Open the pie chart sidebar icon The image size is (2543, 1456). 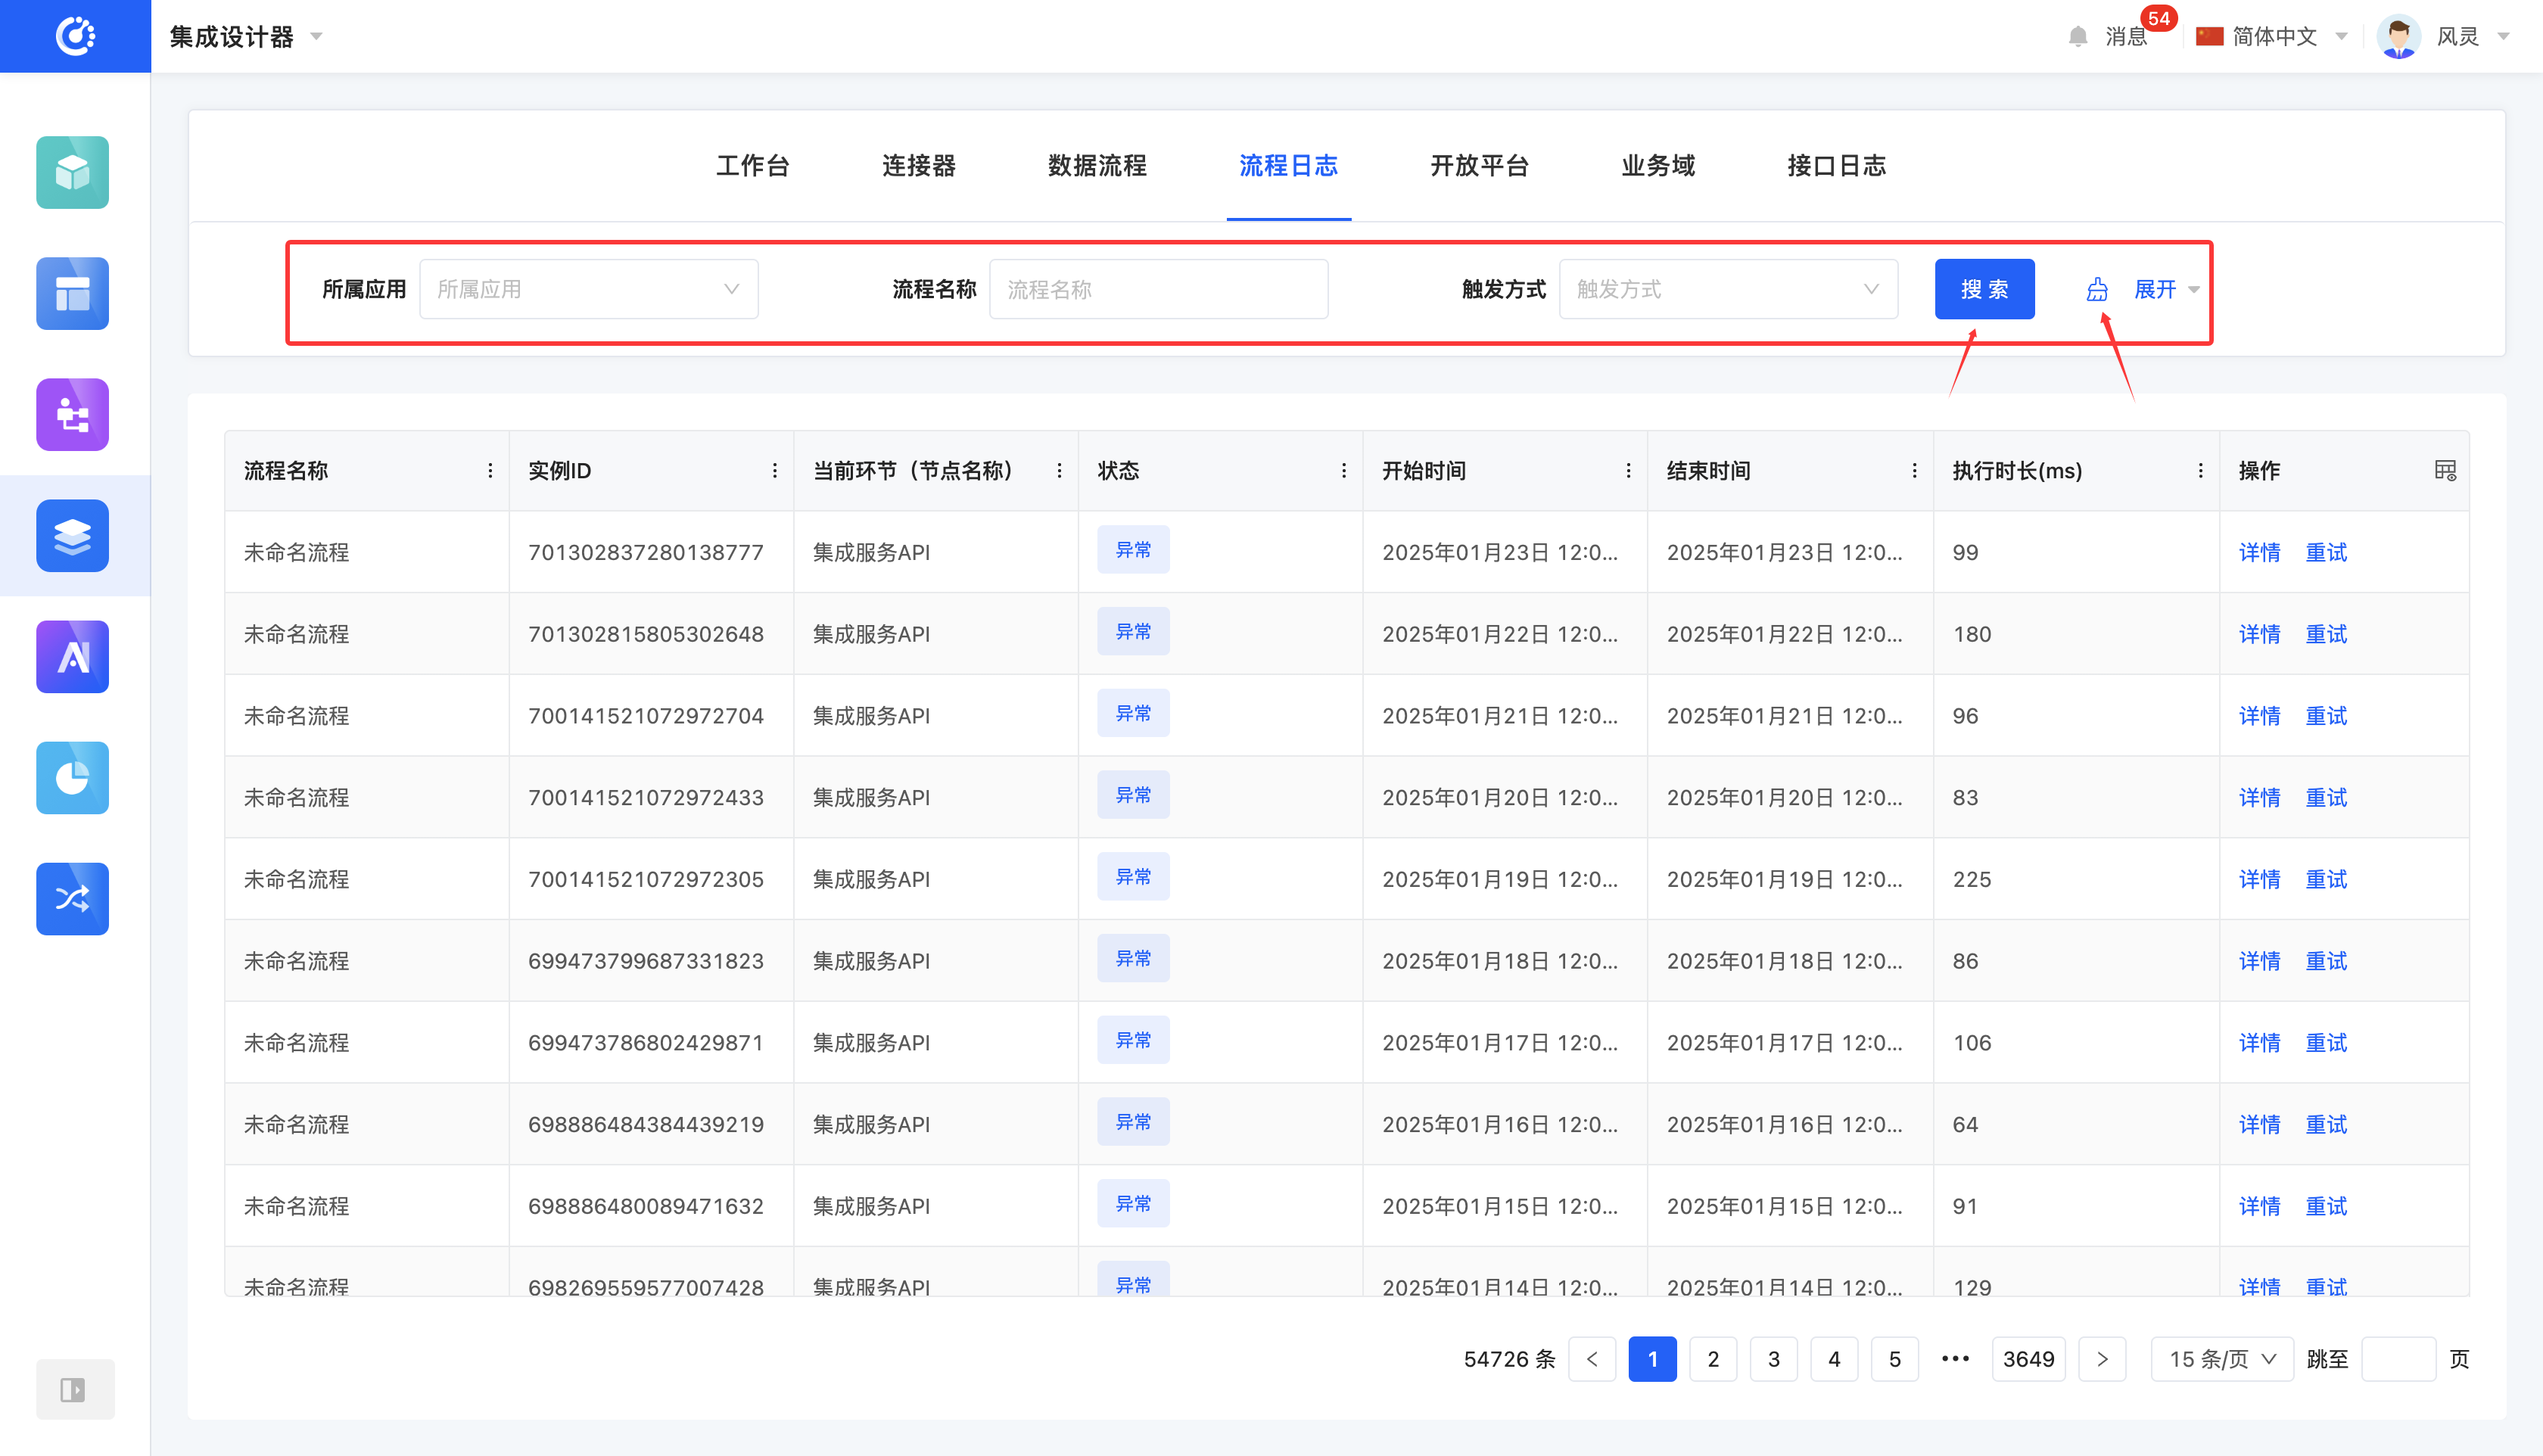pos(72,777)
